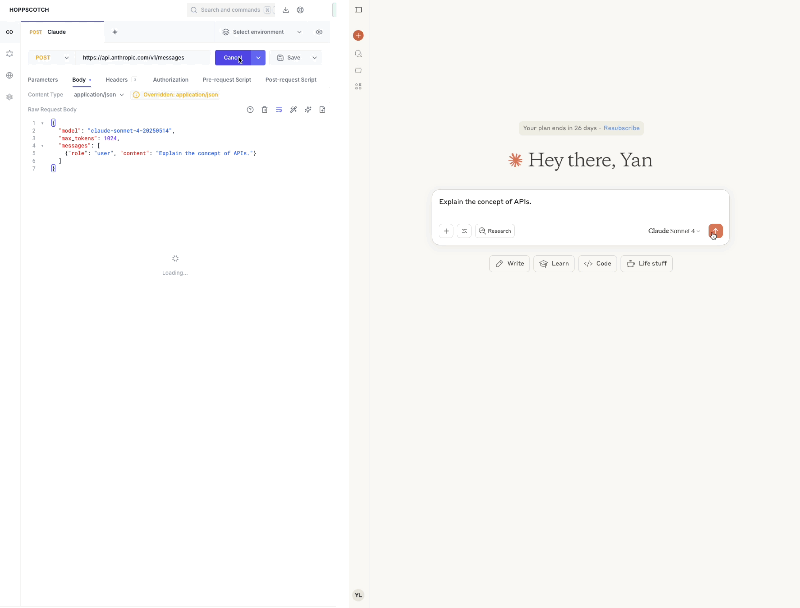Collapse the messages array fold arrow
This screenshot has width=800, height=608.
[x=42, y=145]
